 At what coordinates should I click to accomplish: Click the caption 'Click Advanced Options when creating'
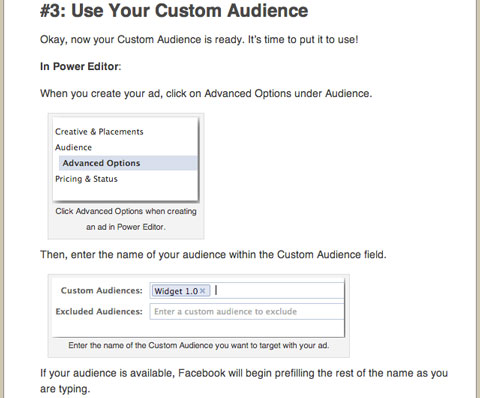pos(126,211)
